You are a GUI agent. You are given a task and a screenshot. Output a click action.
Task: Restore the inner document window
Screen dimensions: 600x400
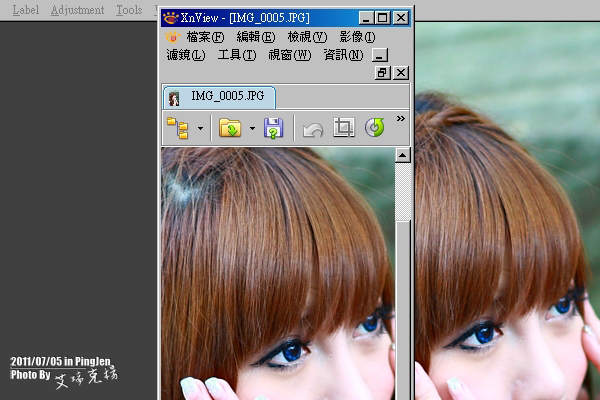pyautogui.click(x=383, y=73)
